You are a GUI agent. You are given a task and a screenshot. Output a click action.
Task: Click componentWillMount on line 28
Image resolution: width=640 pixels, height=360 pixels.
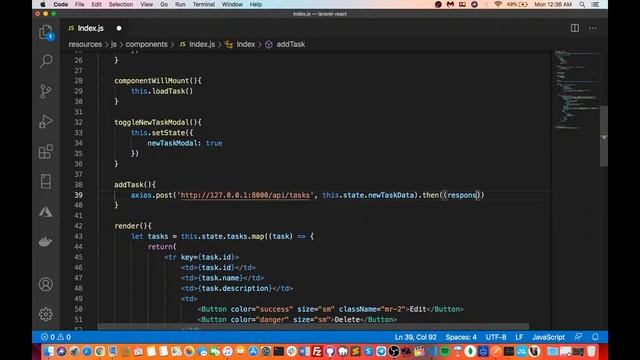(x=151, y=81)
